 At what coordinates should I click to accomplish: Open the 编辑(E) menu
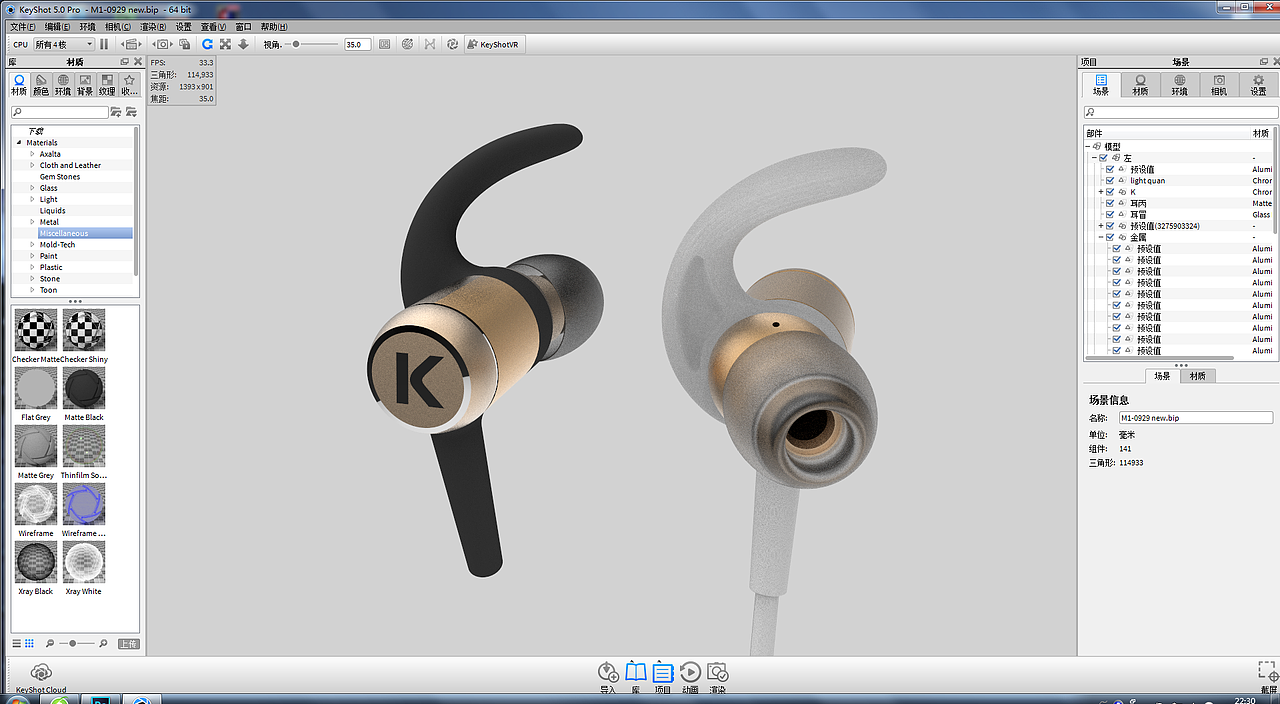click(x=57, y=27)
